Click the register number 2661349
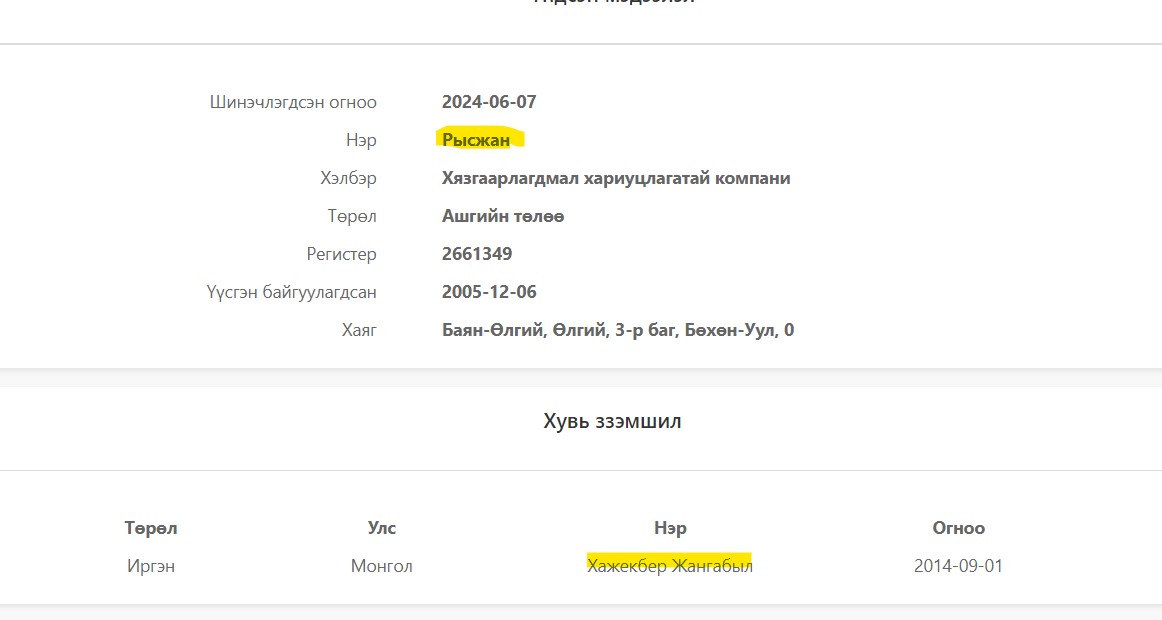Image resolution: width=1162 pixels, height=620 pixels. pyautogui.click(x=476, y=254)
